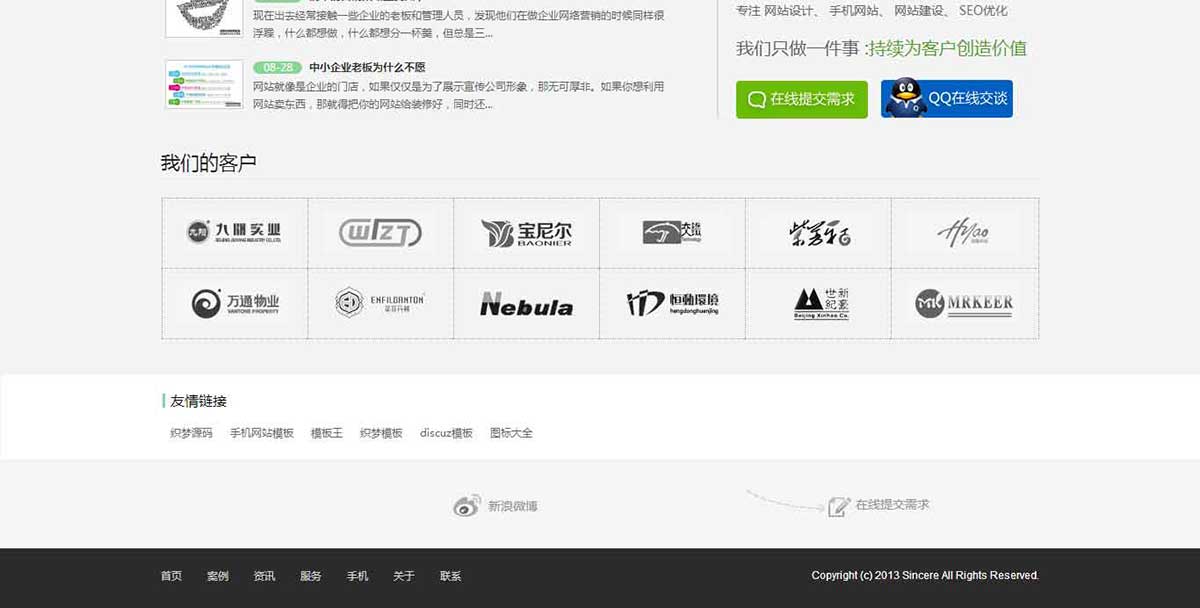Select 服务 in footer menu
The image size is (1200, 608).
311,576
